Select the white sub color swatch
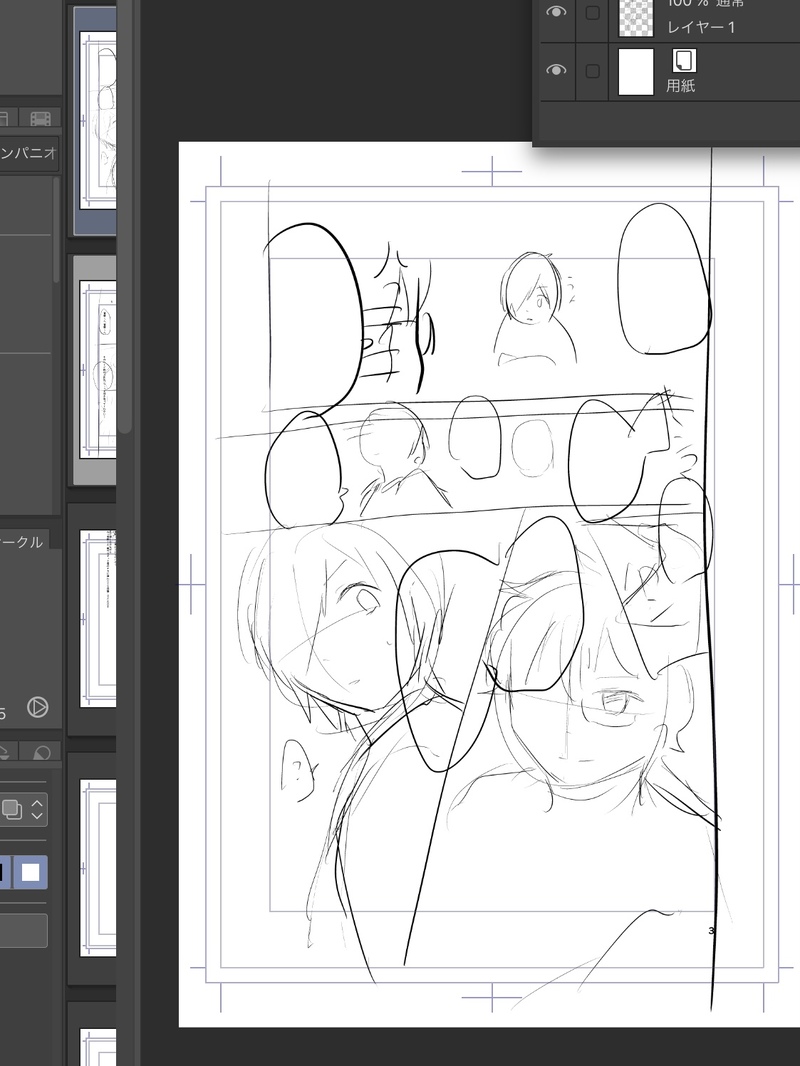This screenshot has width=800, height=1066. pyautogui.click(x=31, y=872)
